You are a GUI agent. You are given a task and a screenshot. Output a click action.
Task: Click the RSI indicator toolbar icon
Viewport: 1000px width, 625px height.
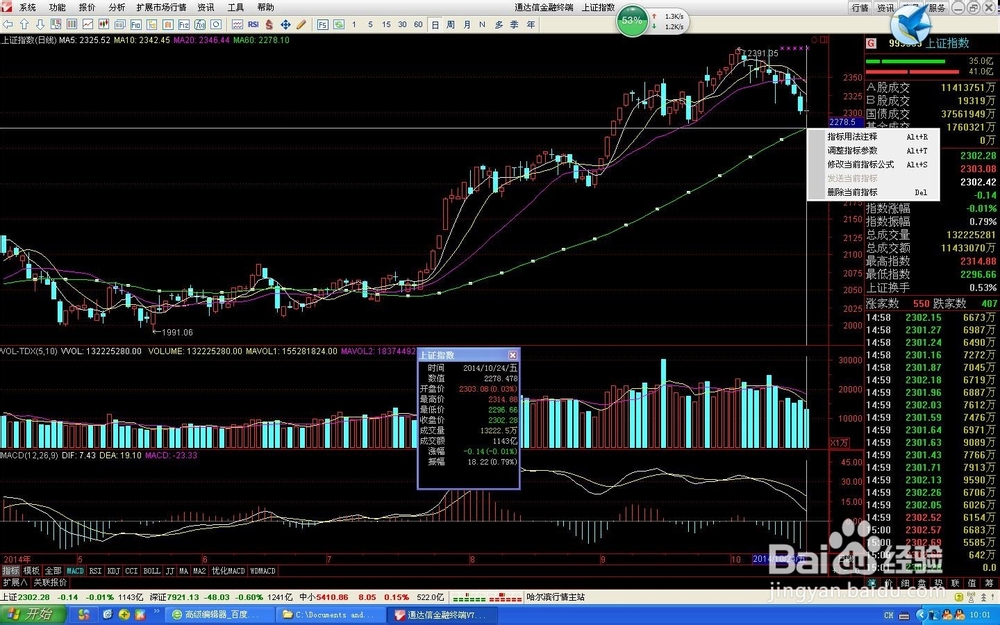pyautogui.click(x=253, y=24)
